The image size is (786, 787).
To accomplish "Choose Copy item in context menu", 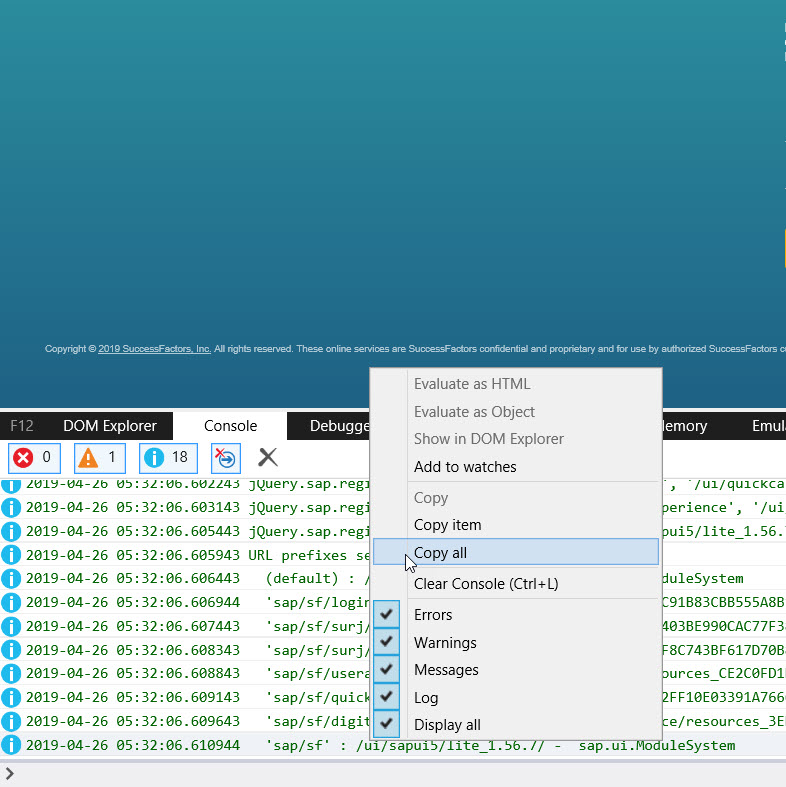I will 515,525.
